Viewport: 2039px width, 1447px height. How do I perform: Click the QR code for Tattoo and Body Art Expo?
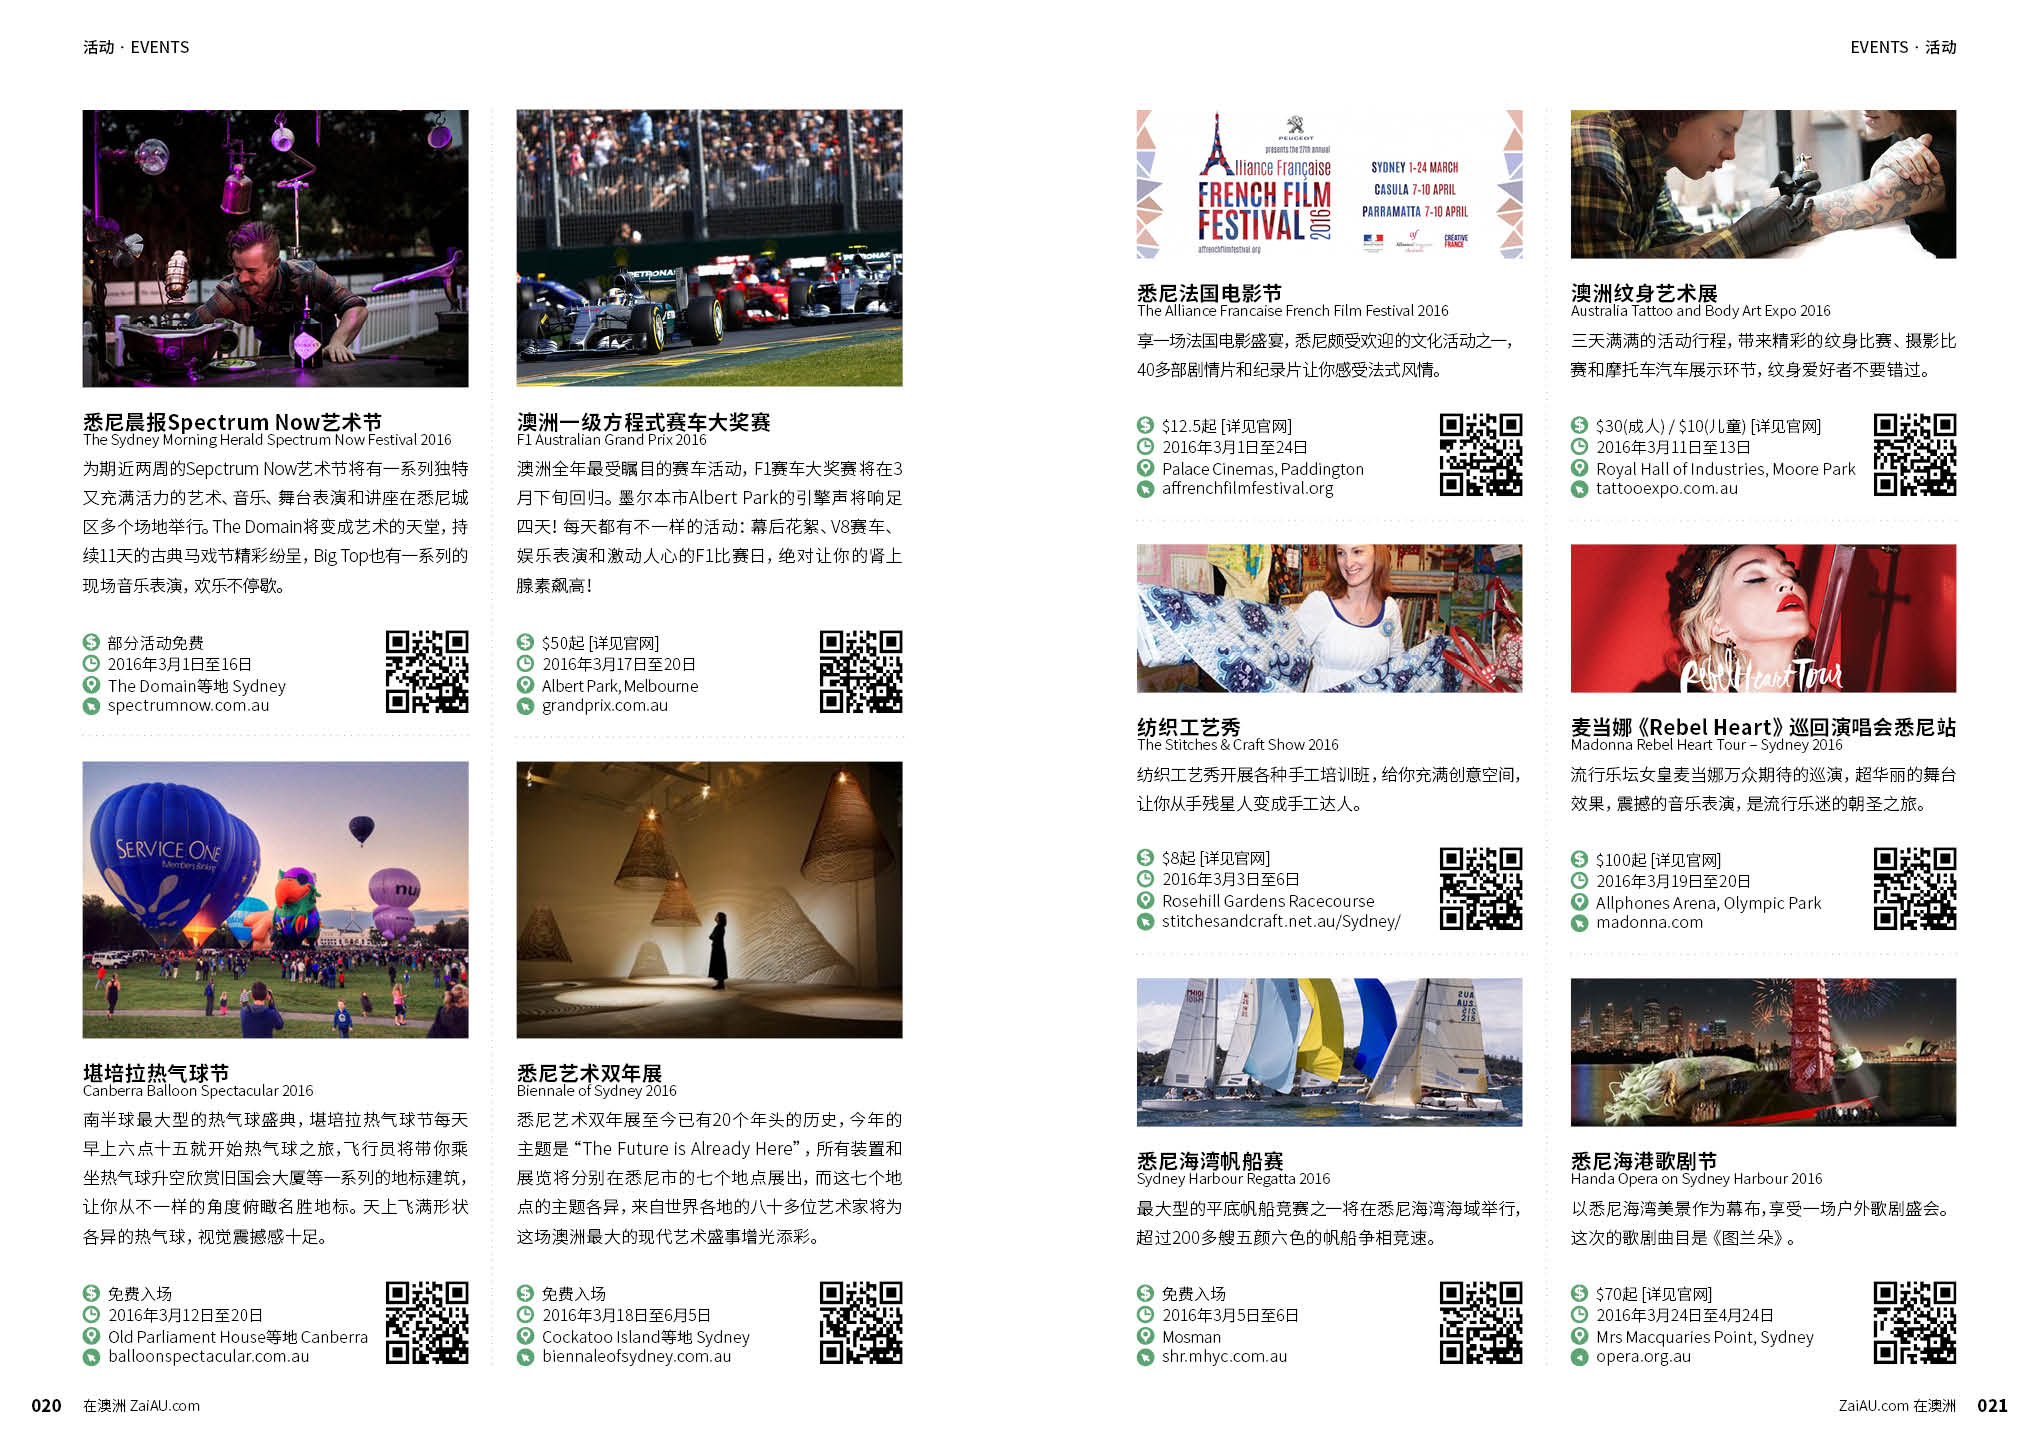tap(1915, 454)
